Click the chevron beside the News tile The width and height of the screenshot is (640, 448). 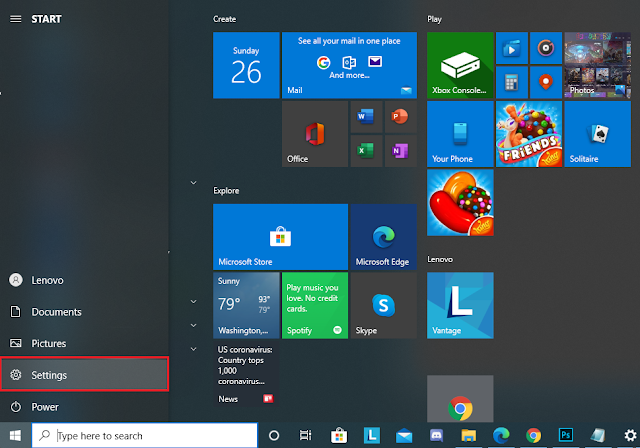(x=193, y=349)
